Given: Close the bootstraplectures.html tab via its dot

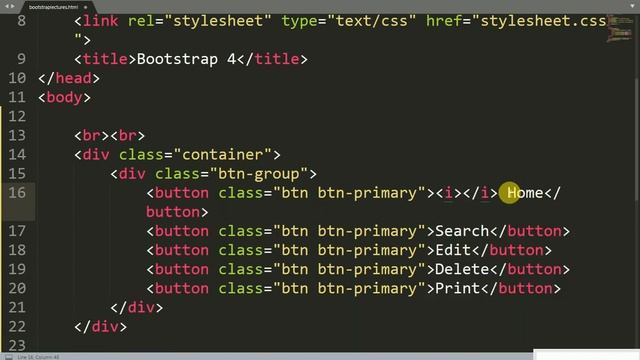Looking at the screenshot, I should pyautogui.click(x=85, y=7).
